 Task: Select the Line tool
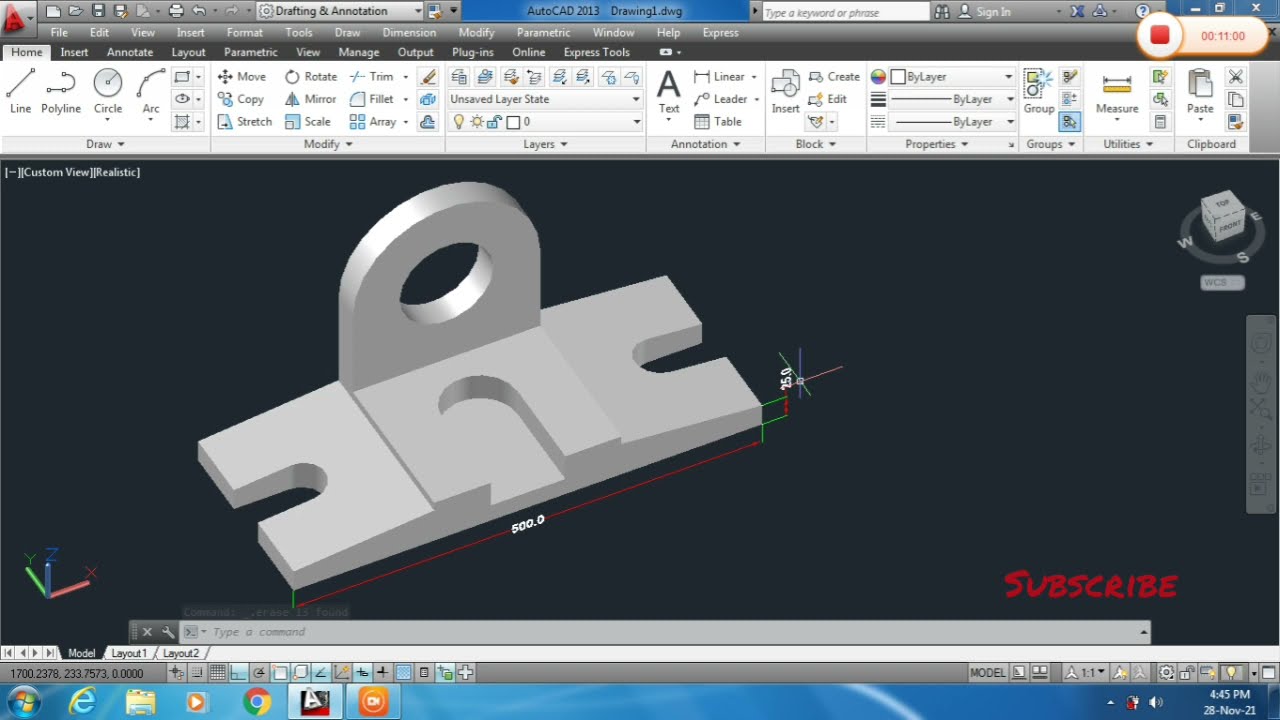20,91
